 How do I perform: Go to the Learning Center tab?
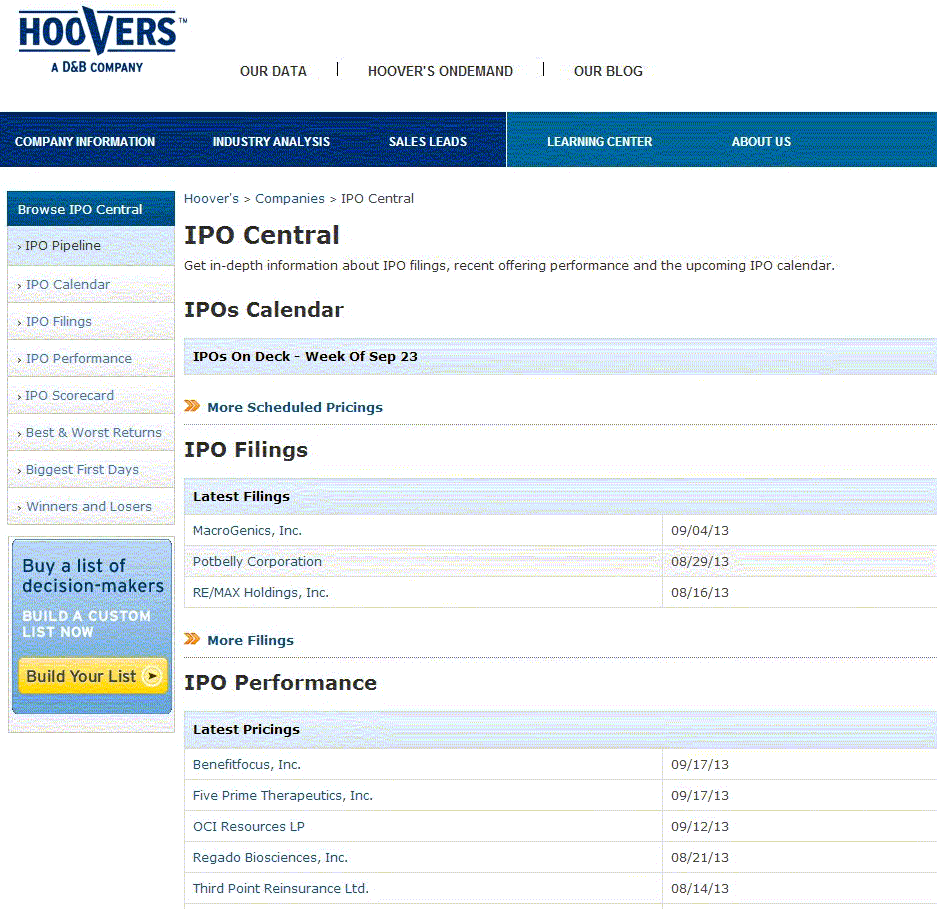coord(599,142)
